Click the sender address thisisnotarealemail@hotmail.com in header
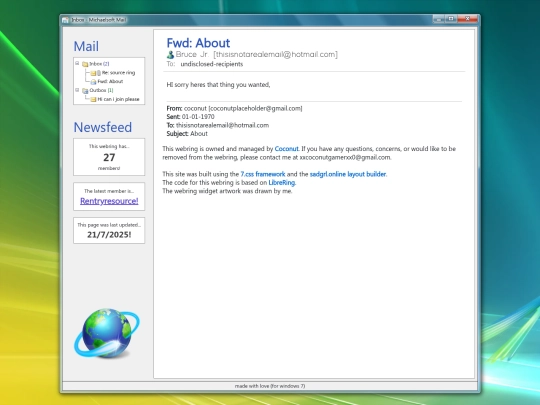The height and width of the screenshot is (405, 540). (x=276, y=54)
